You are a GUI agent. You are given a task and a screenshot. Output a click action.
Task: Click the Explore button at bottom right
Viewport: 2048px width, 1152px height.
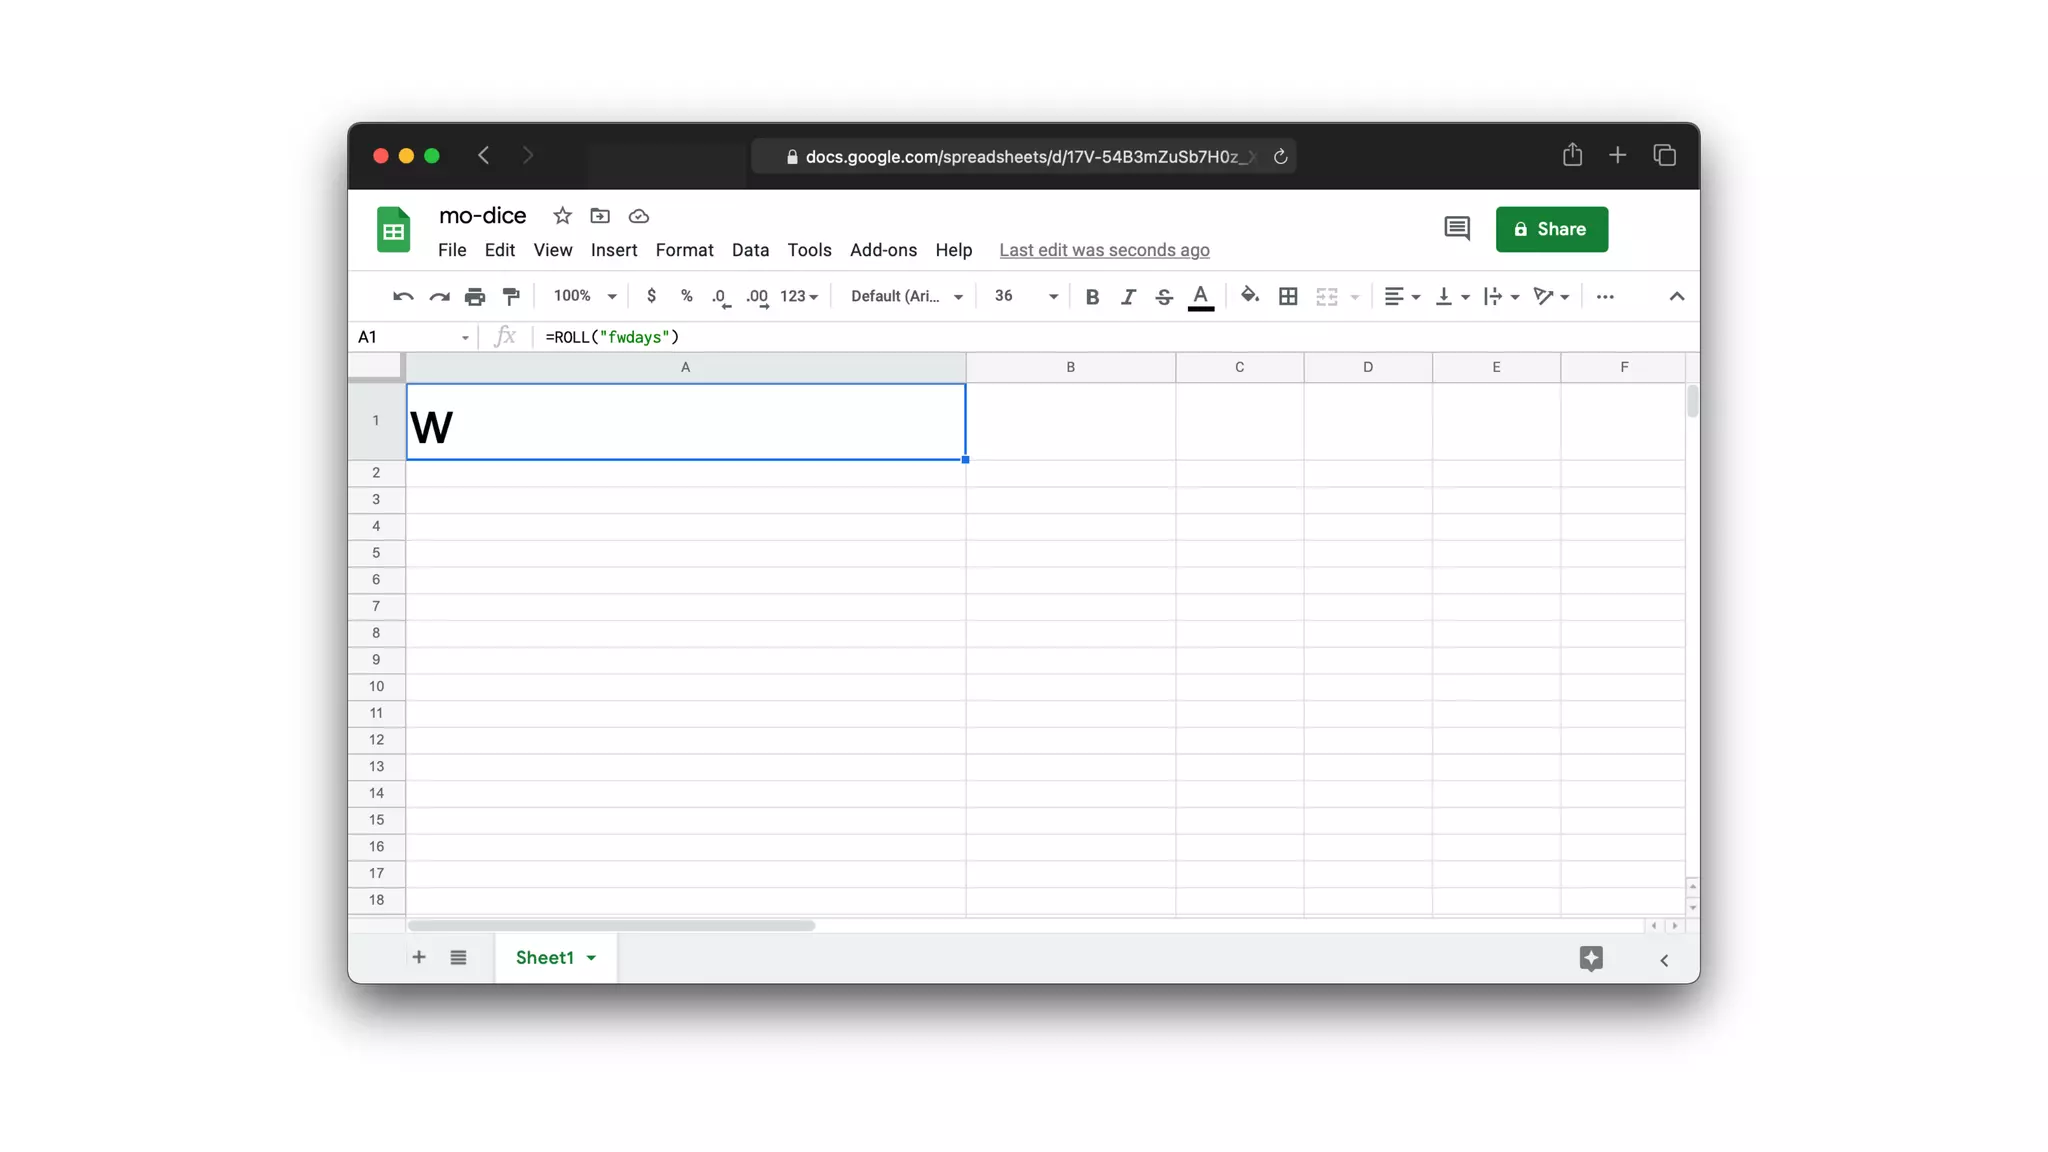pos(1591,958)
